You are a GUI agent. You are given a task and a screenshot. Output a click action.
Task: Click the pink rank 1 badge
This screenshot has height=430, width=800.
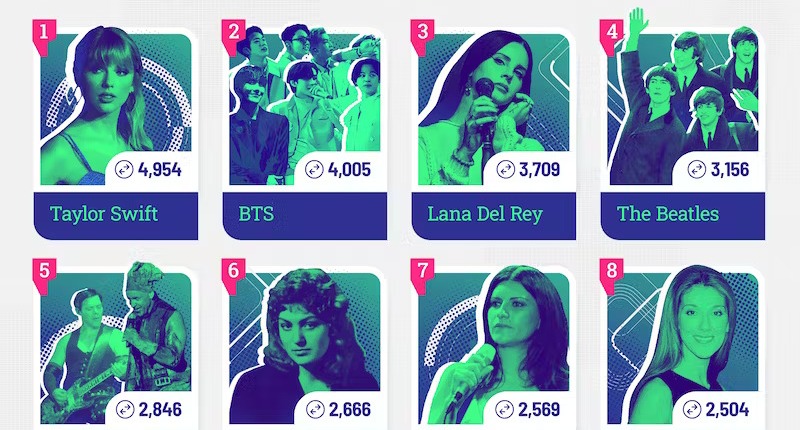(43, 32)
